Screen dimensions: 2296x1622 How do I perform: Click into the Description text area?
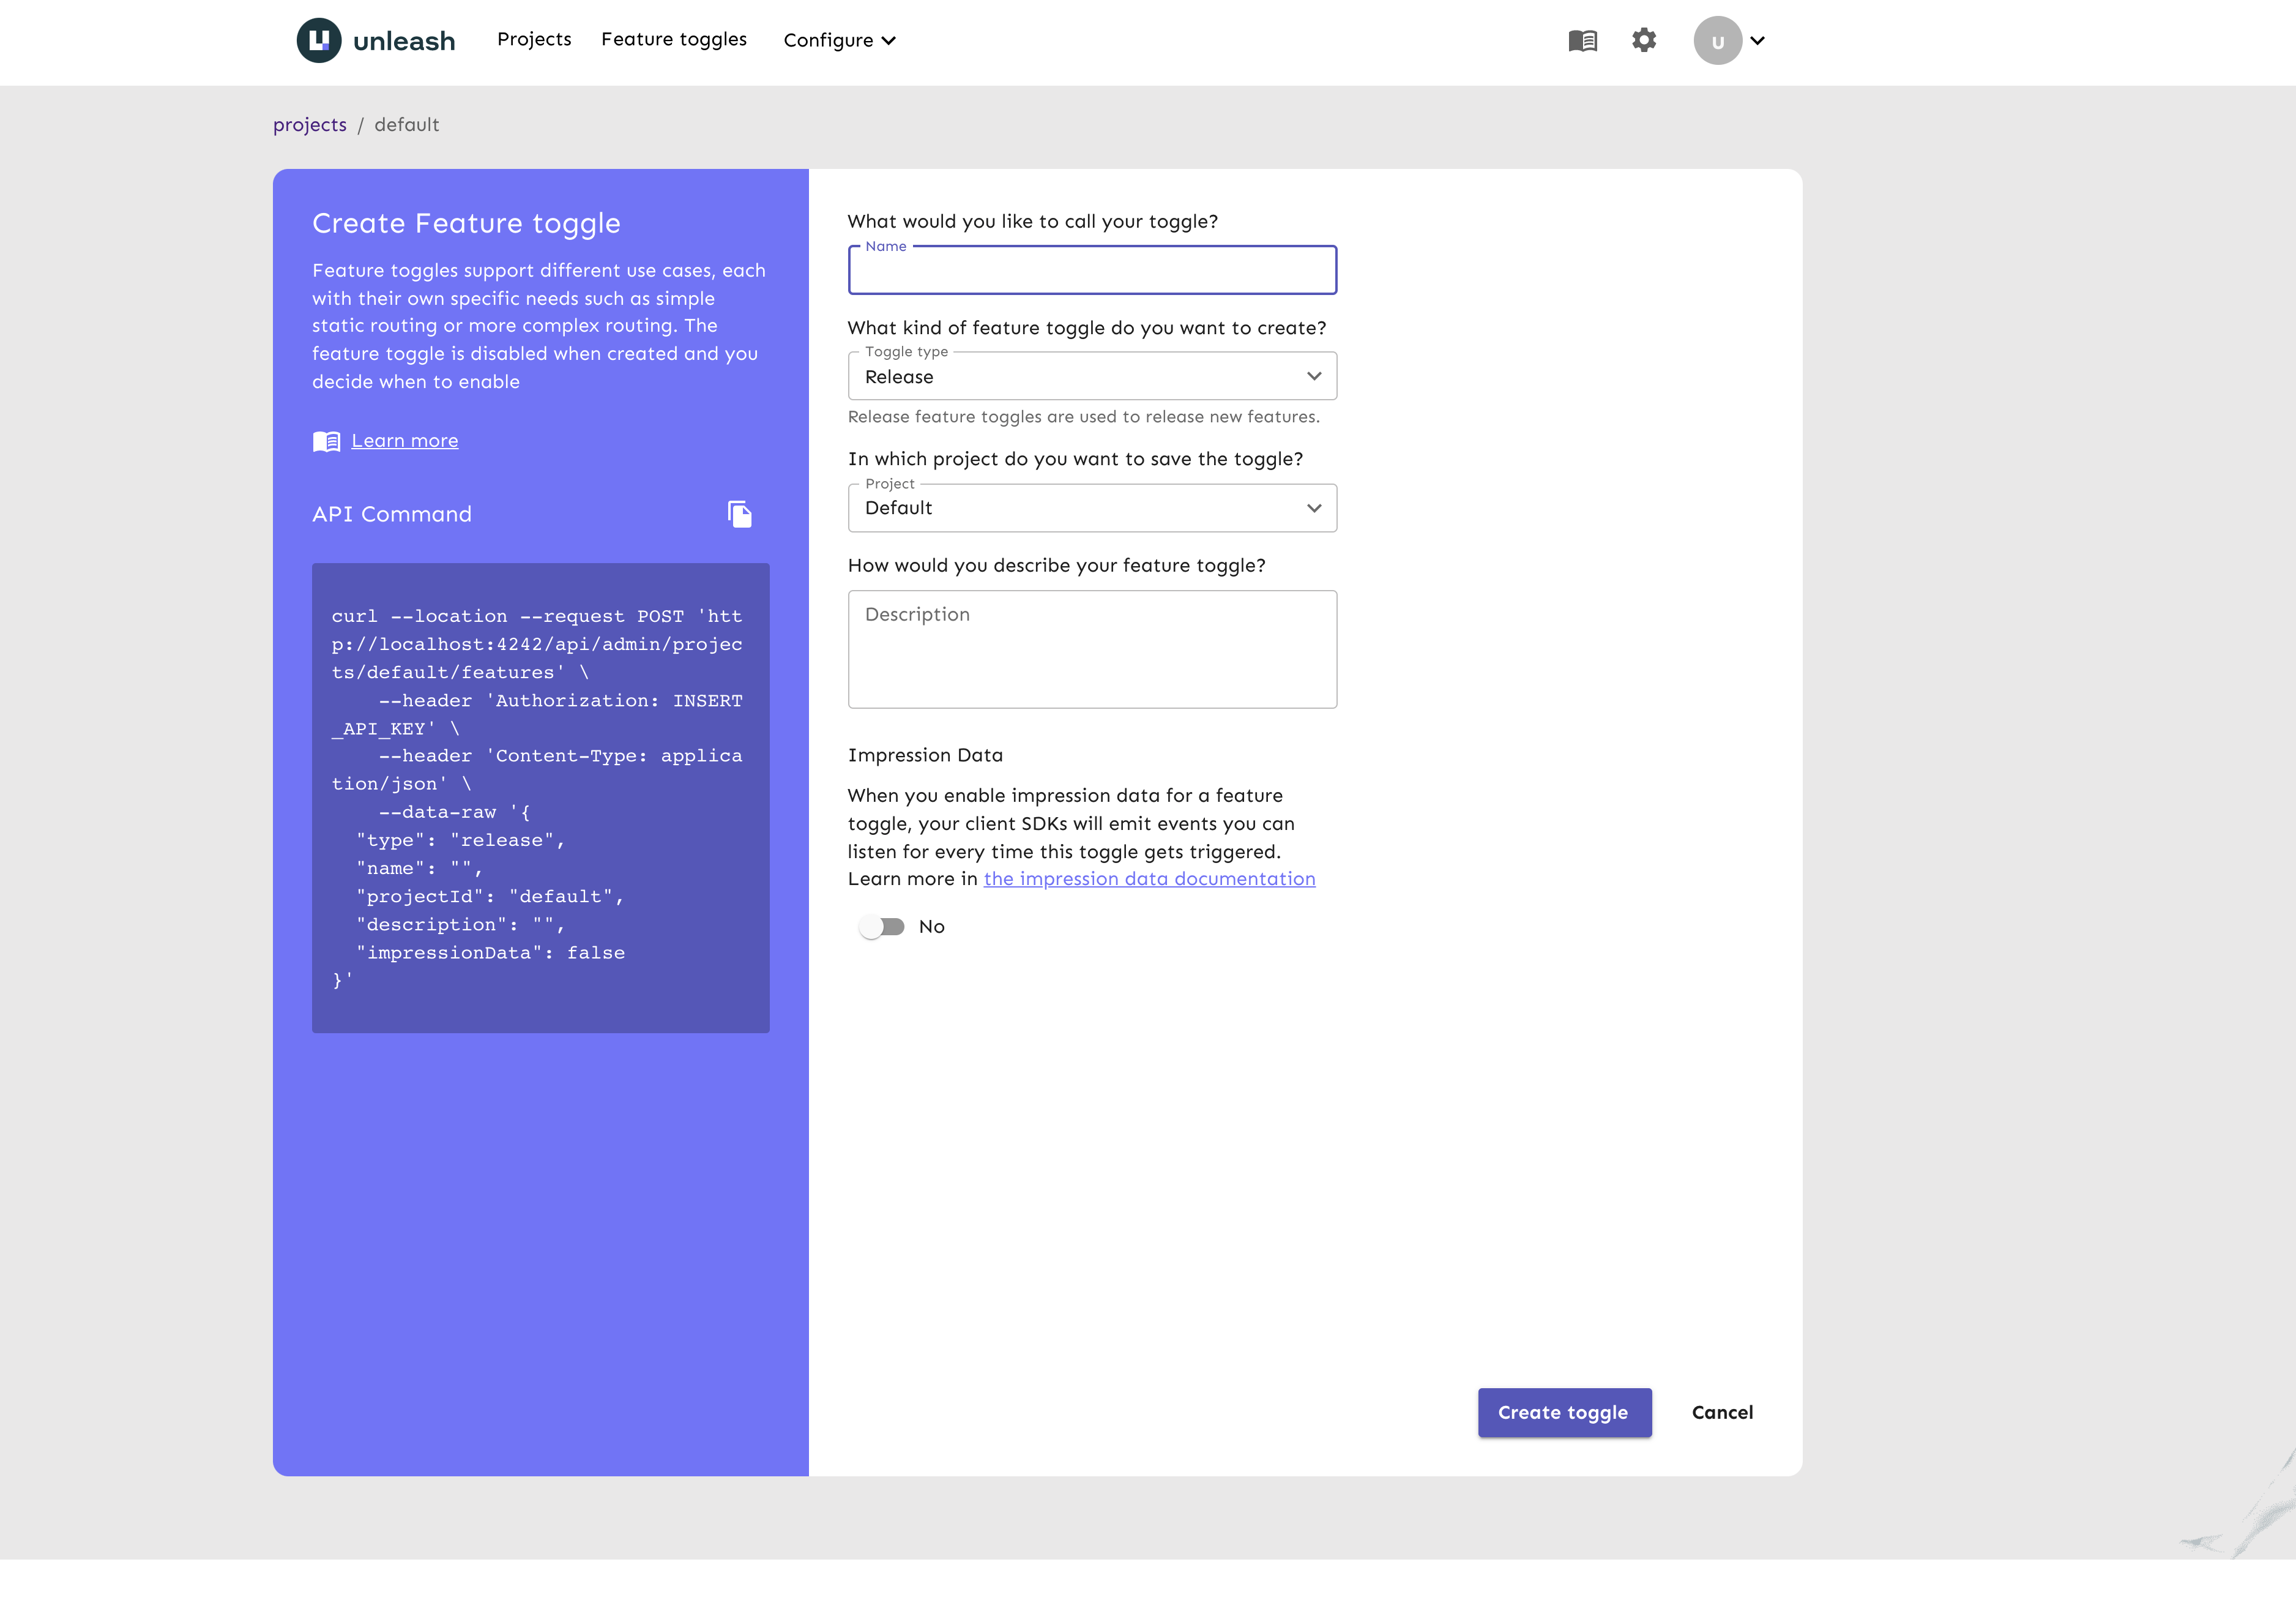point(1091,649)
